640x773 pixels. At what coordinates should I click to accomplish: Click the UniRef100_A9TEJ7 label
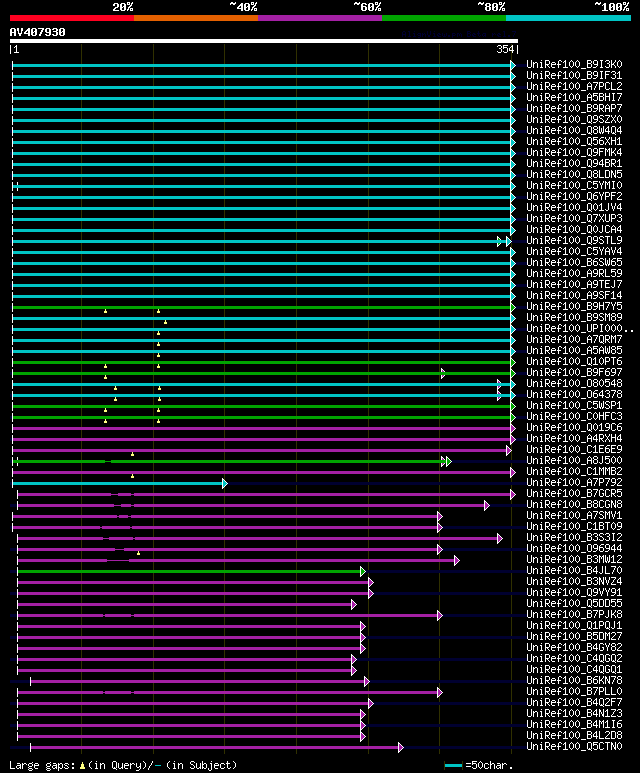click(574, 284)
